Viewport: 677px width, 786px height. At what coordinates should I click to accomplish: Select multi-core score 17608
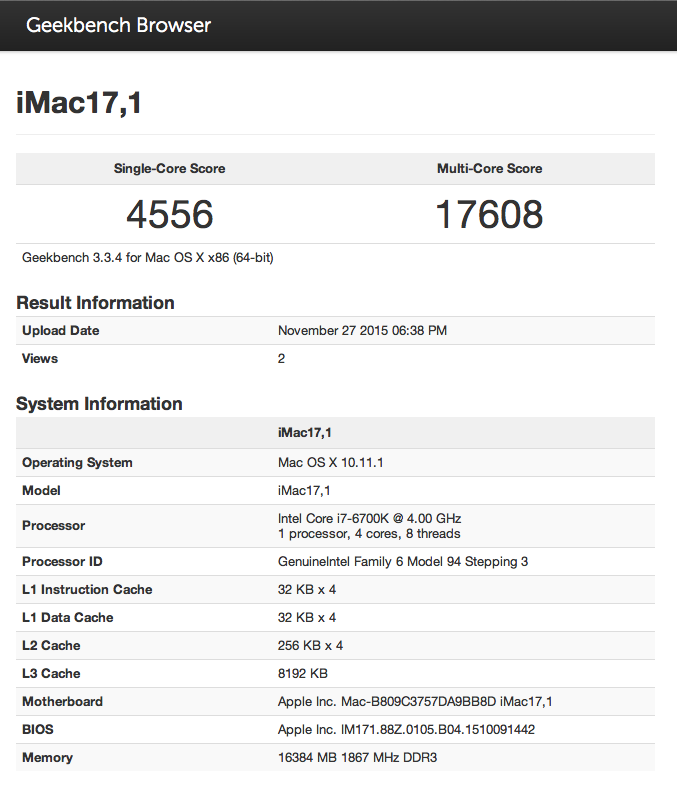coord(490,214)
